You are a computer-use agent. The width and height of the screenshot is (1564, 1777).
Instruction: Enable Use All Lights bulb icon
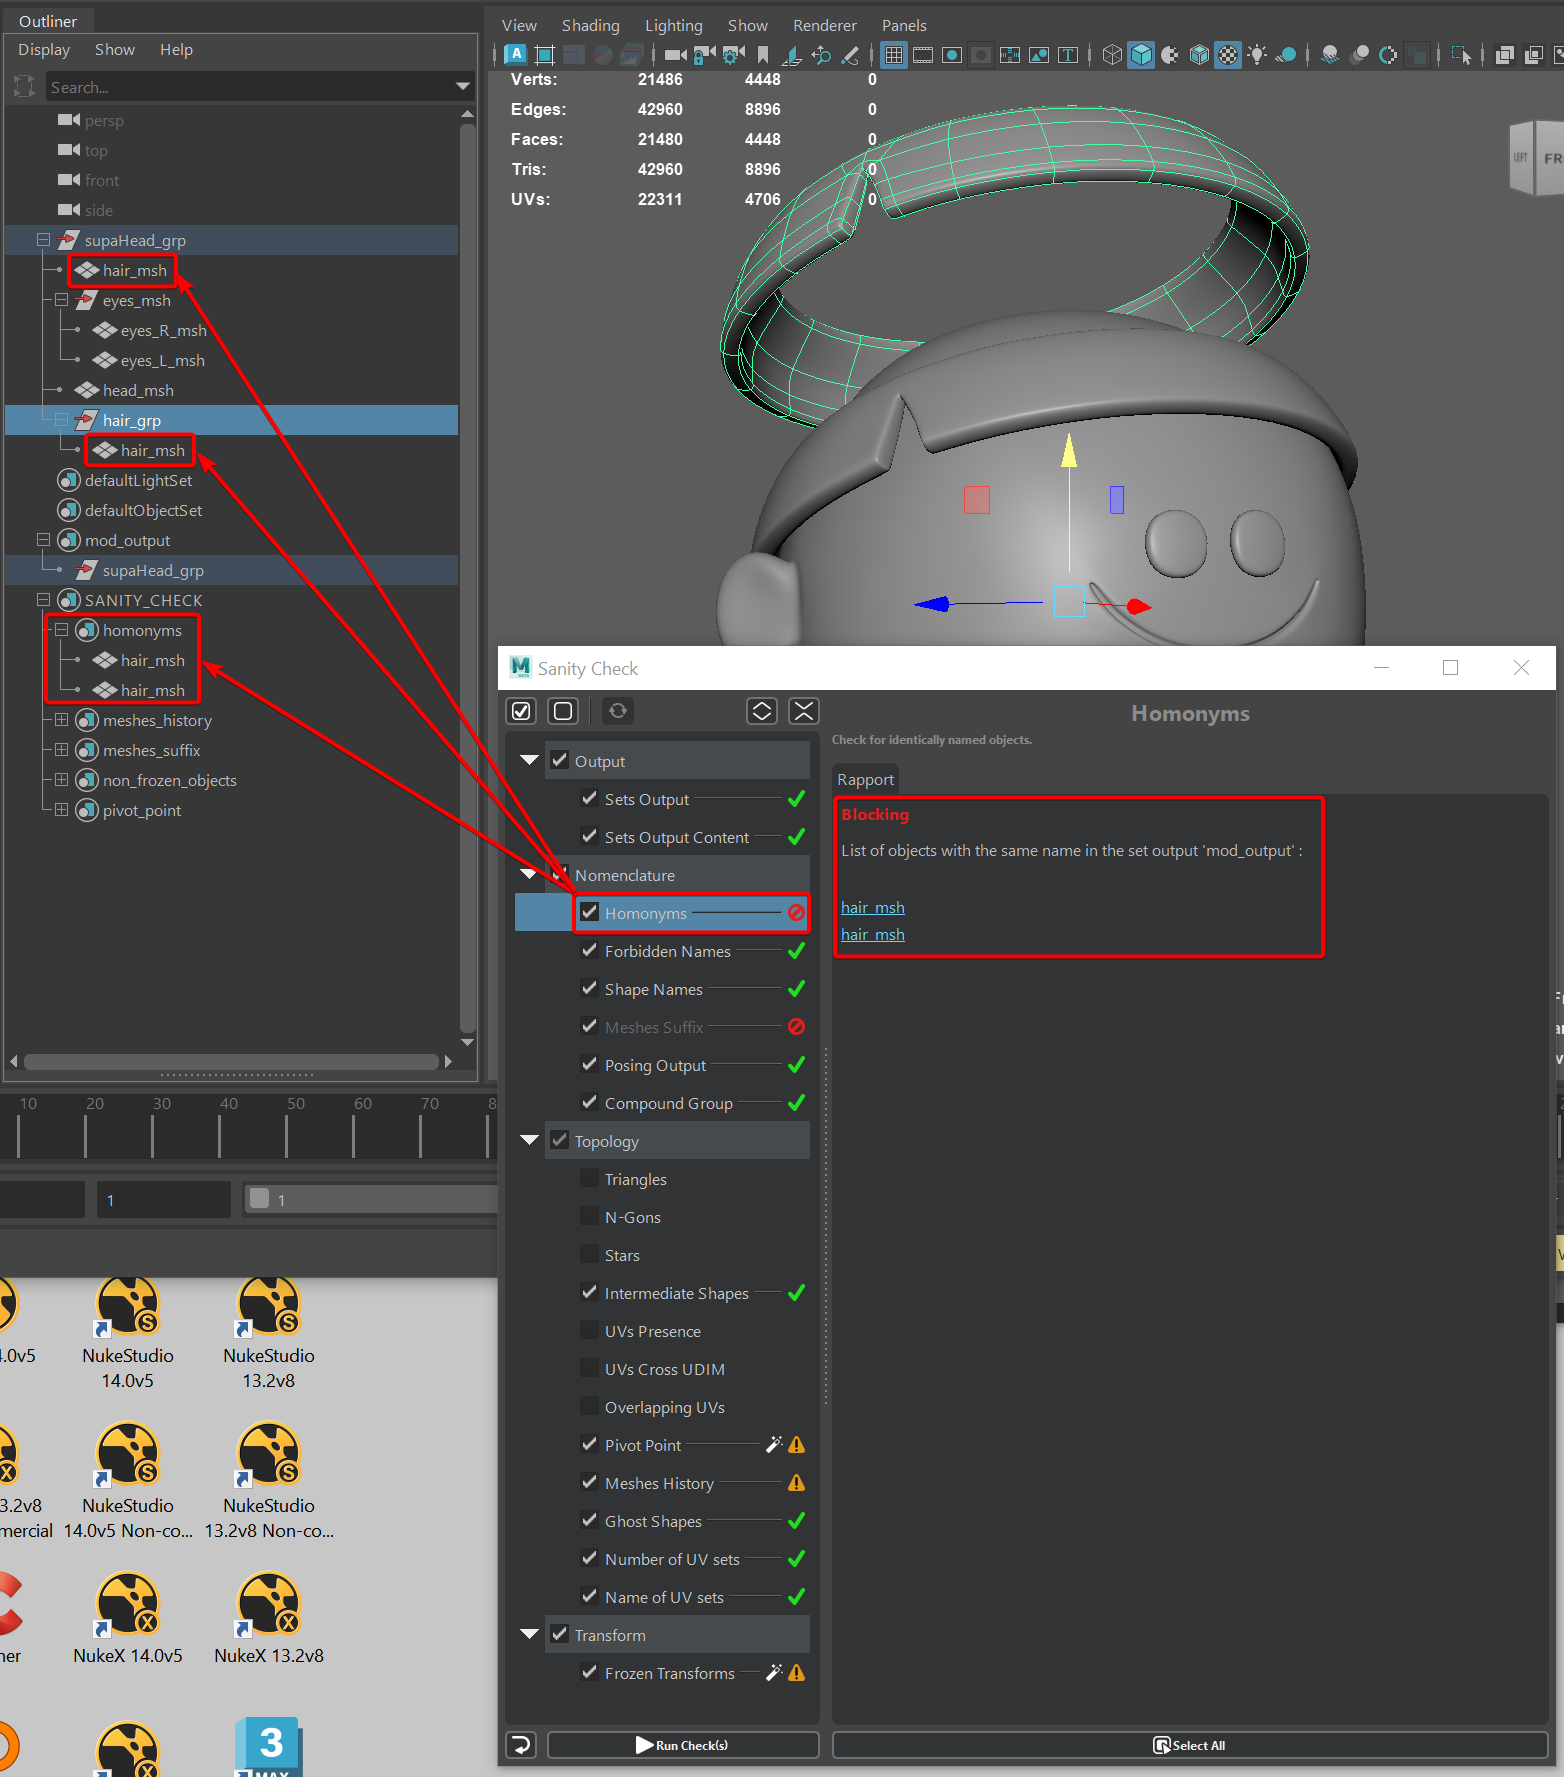(x=1257, y=55)
